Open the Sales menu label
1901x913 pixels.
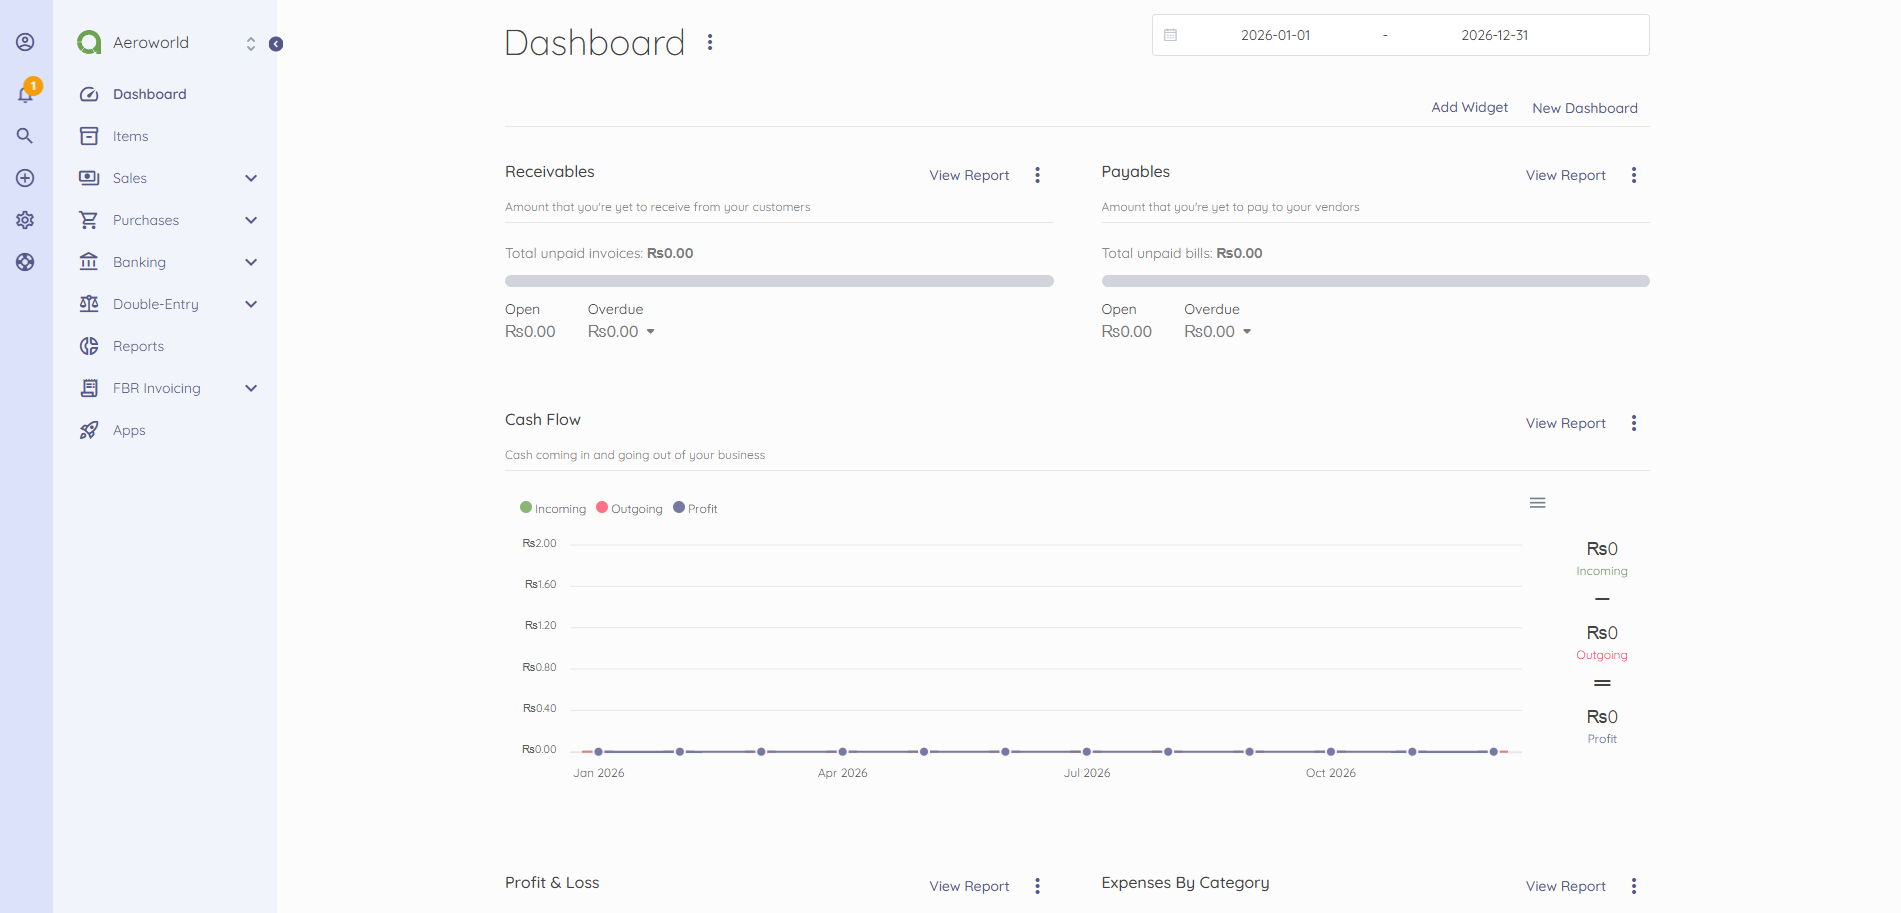[x=130, y=178]
